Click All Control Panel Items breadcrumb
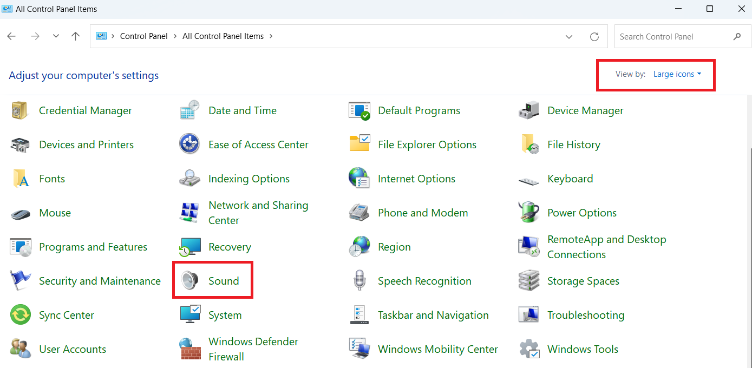752x368 pixels. (x=223, y=36)
